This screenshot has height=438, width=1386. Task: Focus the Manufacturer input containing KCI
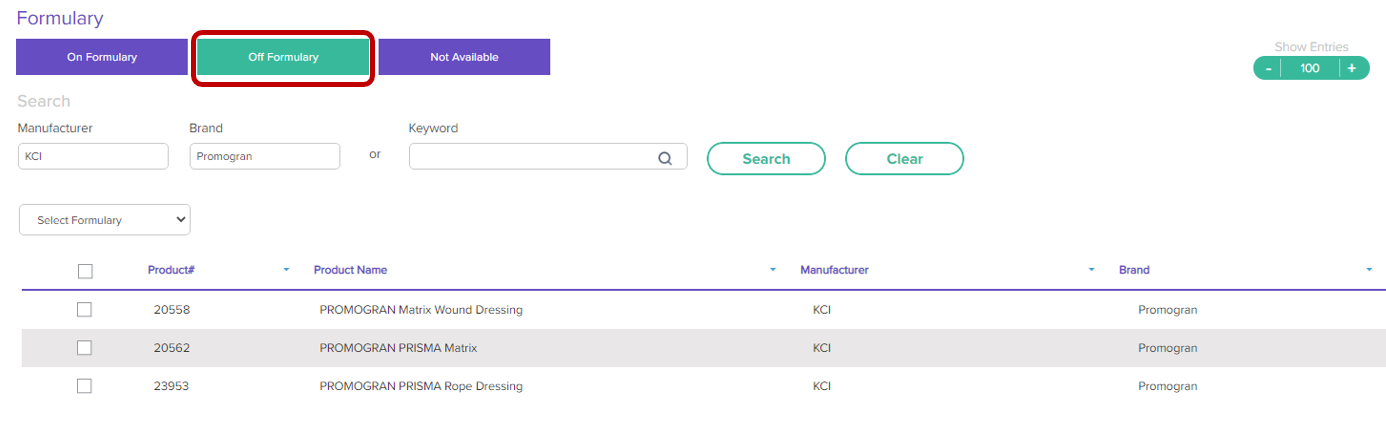(93, 156)
